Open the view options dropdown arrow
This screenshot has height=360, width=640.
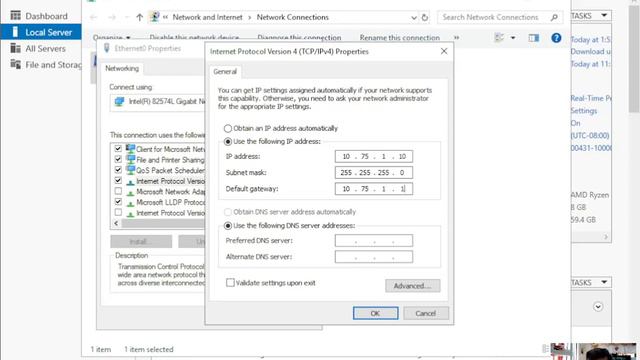click(x=513, y=38)
